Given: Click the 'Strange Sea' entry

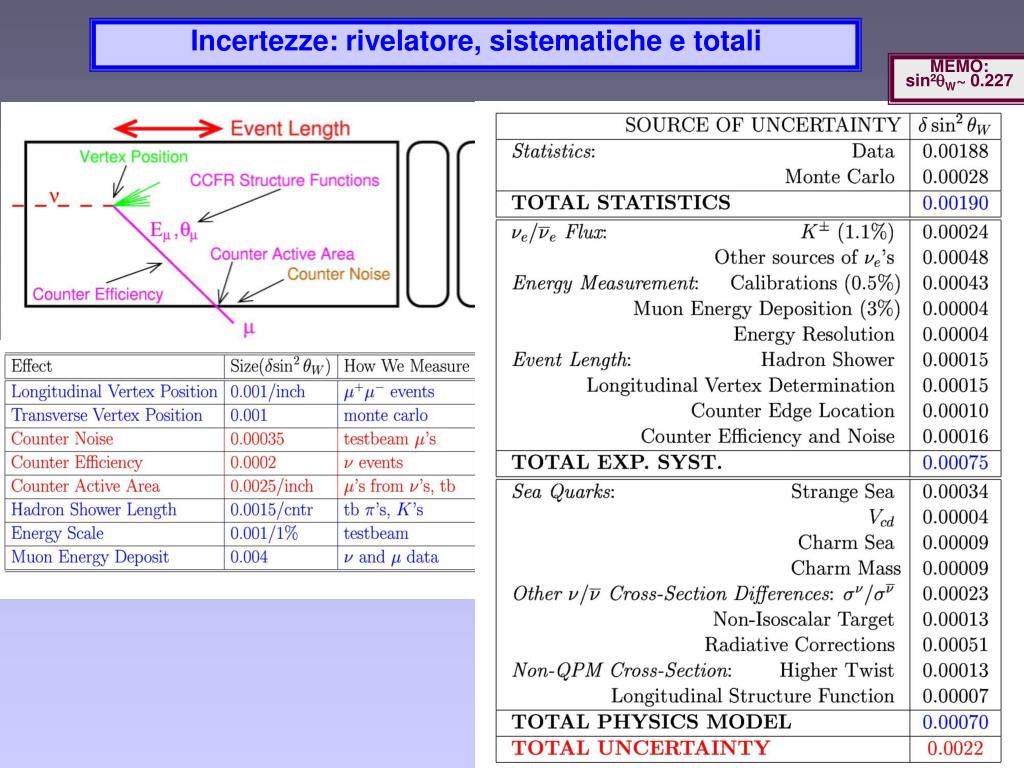Looking at the screenshot, I should point(842,491).
